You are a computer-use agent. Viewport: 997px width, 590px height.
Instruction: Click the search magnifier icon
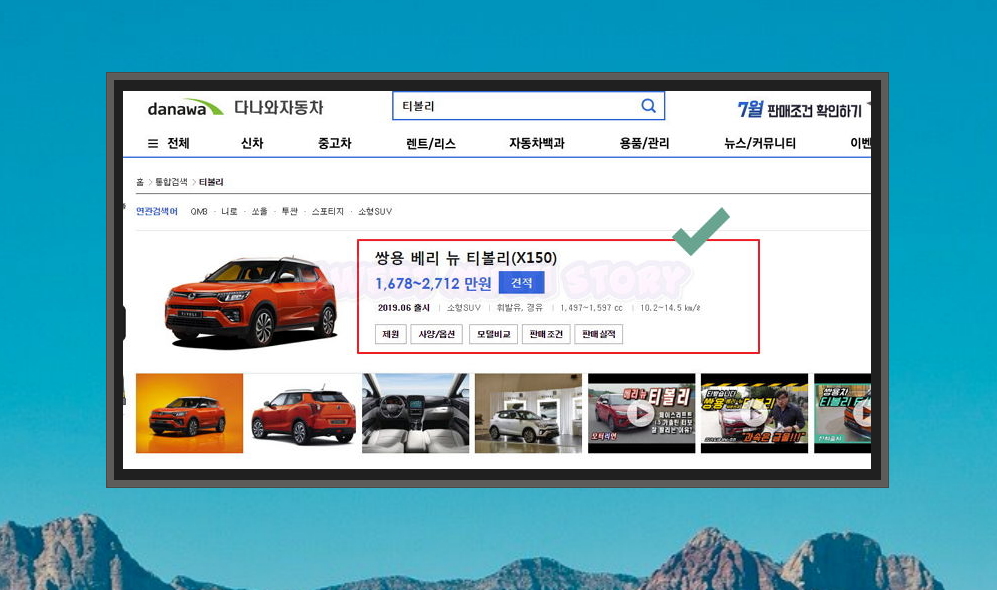point(648,106)
